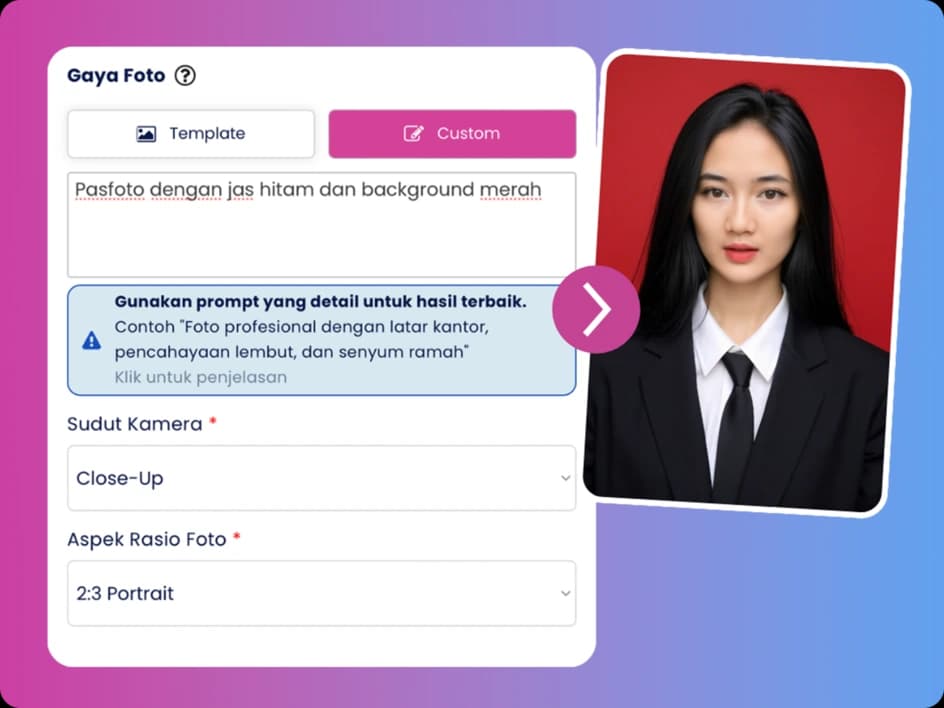Image resolution: width=944 pixels, height=708 pixels.
Task: Click the word merah in the prompt
Action: [x=511, y=190]
